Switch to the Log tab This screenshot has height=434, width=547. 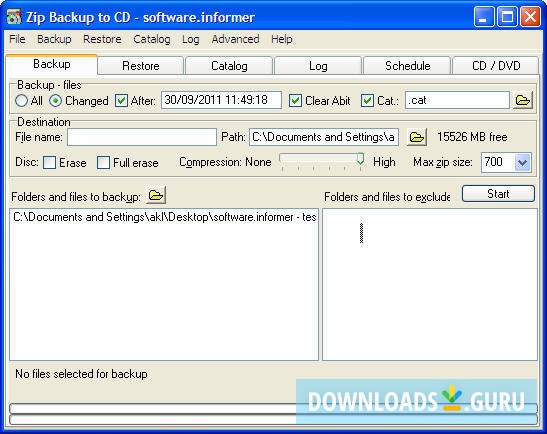pyautogui.click(x=318, y=66)
